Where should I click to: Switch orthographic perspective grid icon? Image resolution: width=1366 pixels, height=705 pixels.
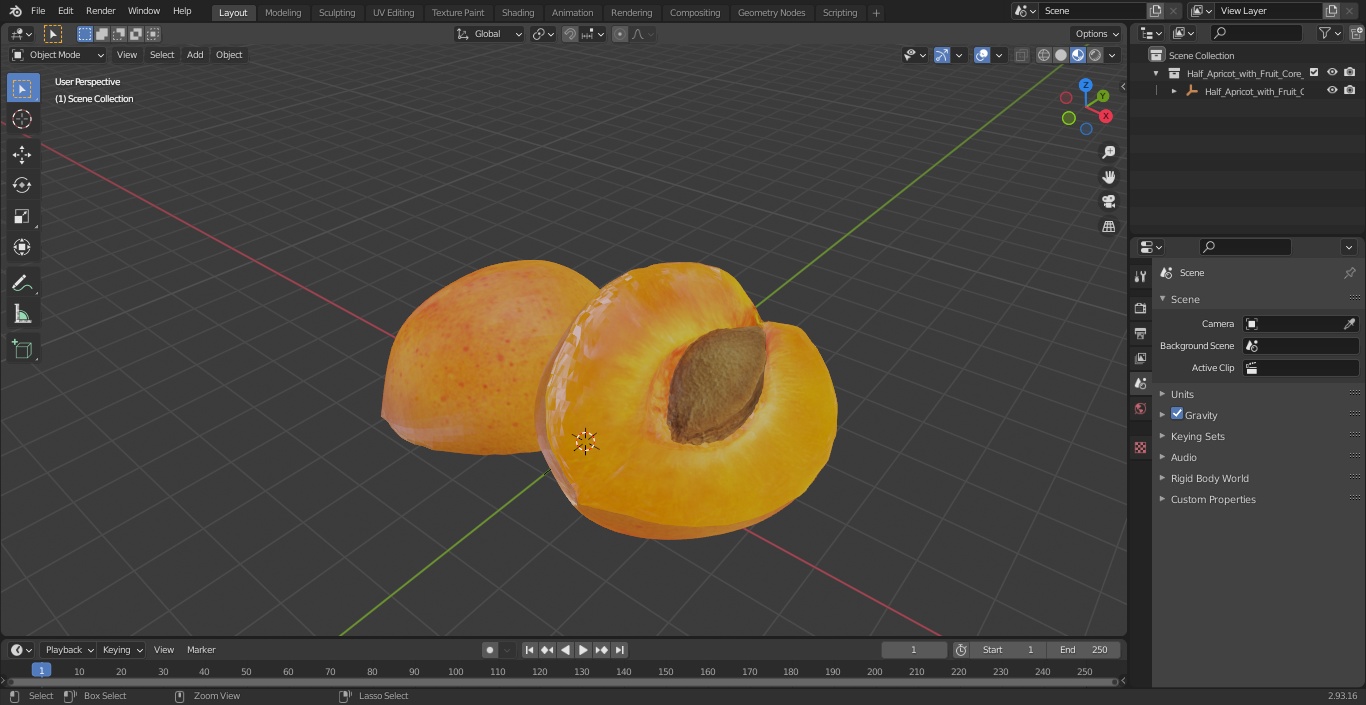point(1108,226)
